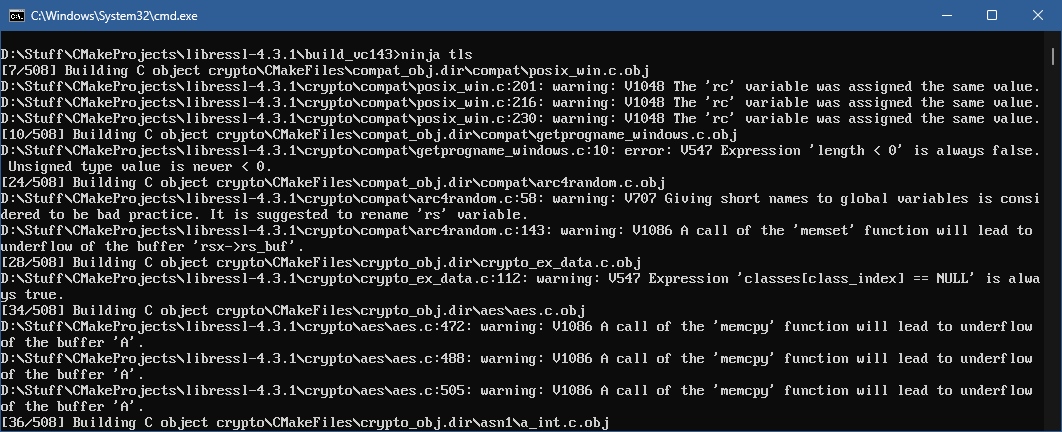This screenshot has height=432, width=1062.
Task: Click the arc4random.c:143 V1086 memset warning
Action: 516,238
